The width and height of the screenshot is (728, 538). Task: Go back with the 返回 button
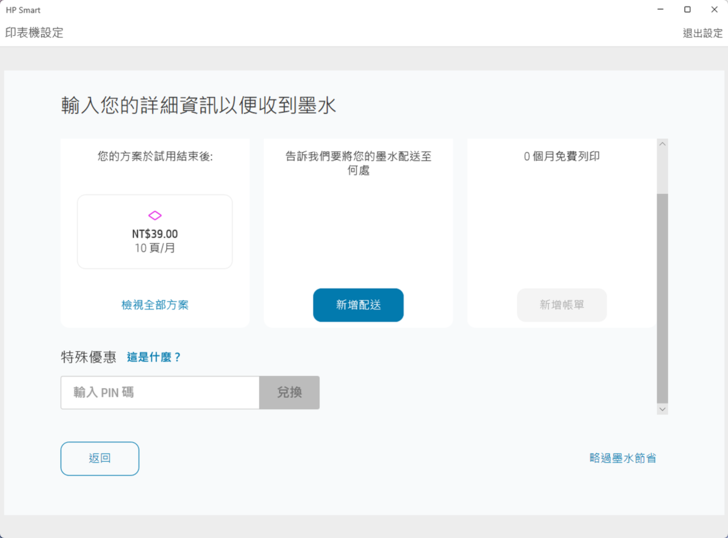point(100,458)
